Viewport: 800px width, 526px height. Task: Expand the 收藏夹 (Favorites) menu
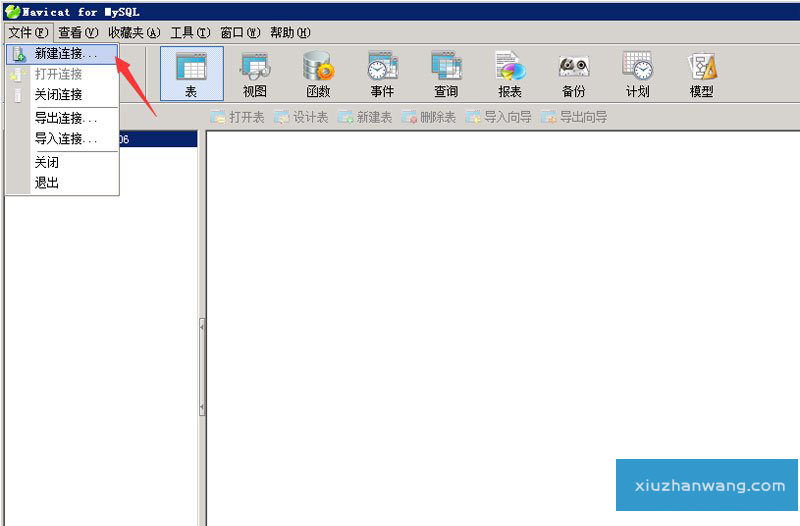[134, 32]
